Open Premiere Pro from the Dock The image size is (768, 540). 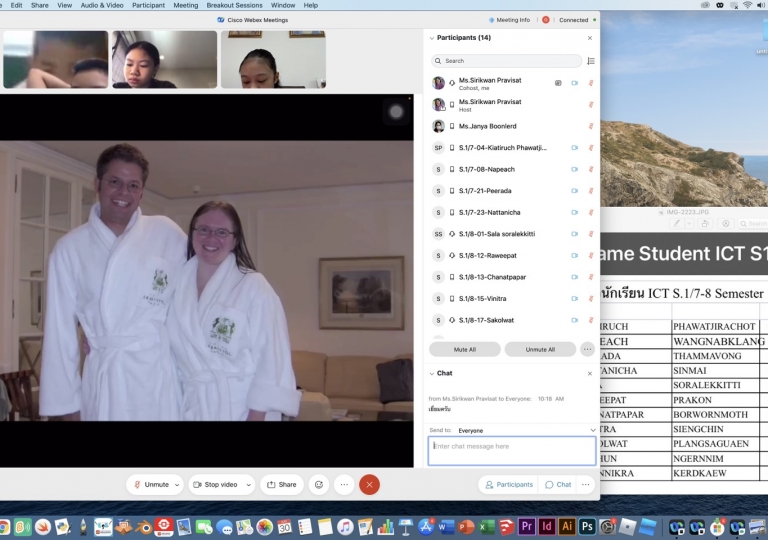point(527,527)
